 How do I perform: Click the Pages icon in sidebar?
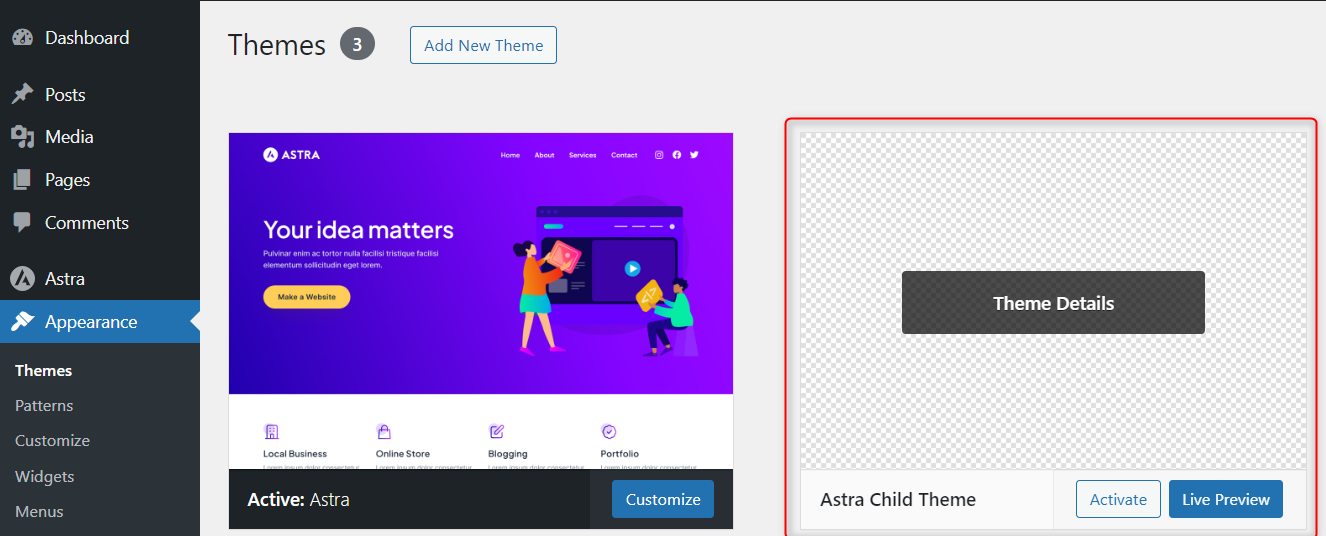point(22,180)
